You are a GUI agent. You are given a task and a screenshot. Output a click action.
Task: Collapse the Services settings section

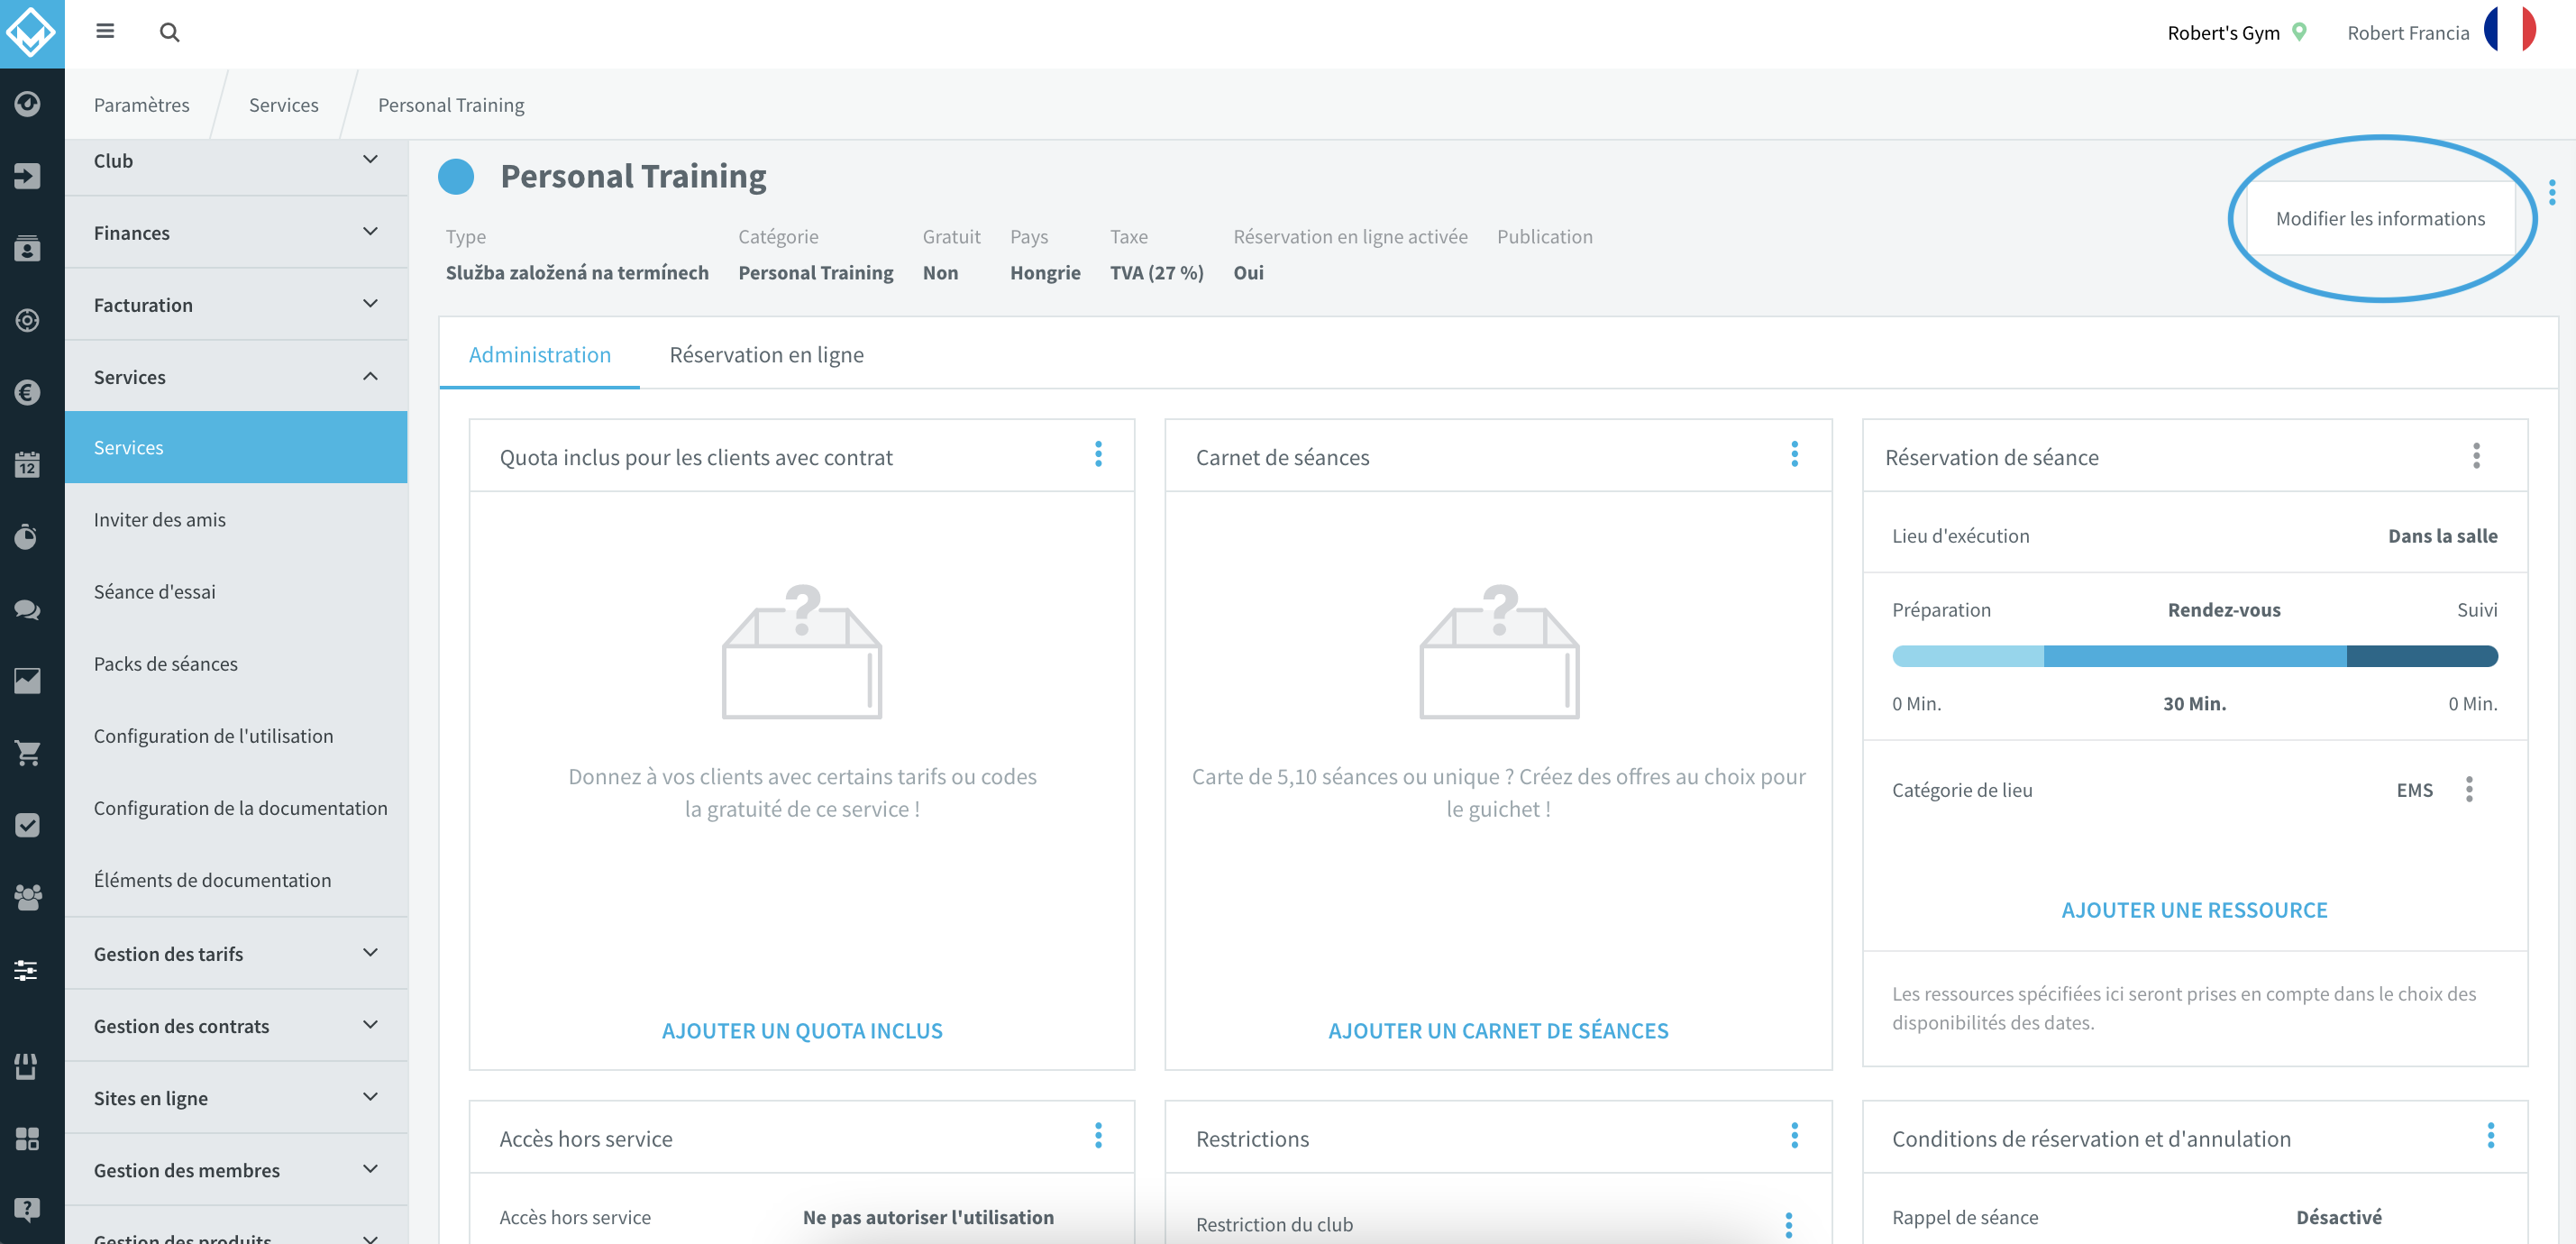pos(236,377)
